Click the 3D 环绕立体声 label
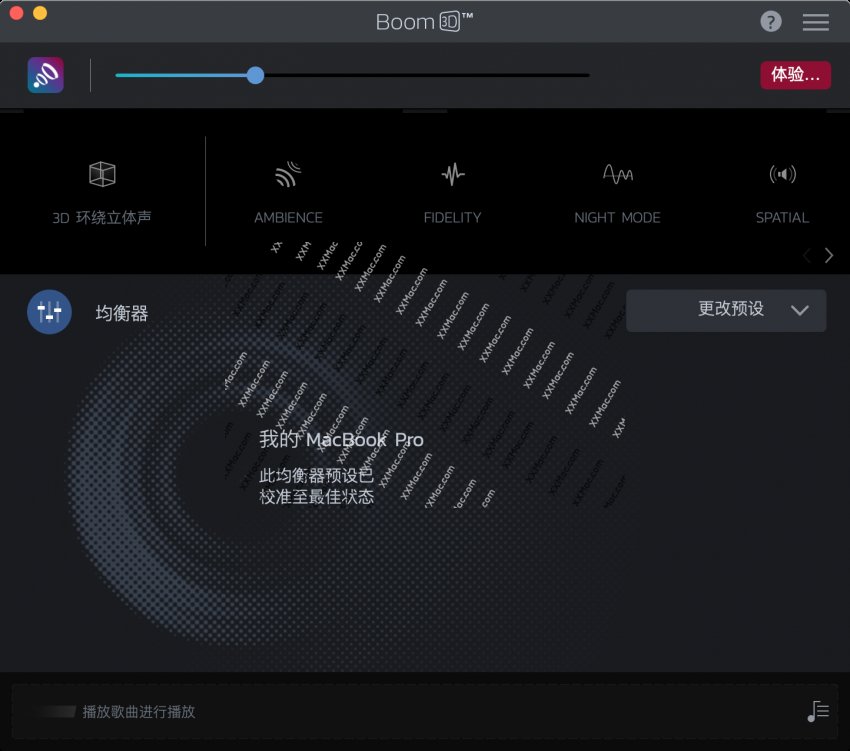This screenshot has width=850, height=751. click(x=102, y=217)
